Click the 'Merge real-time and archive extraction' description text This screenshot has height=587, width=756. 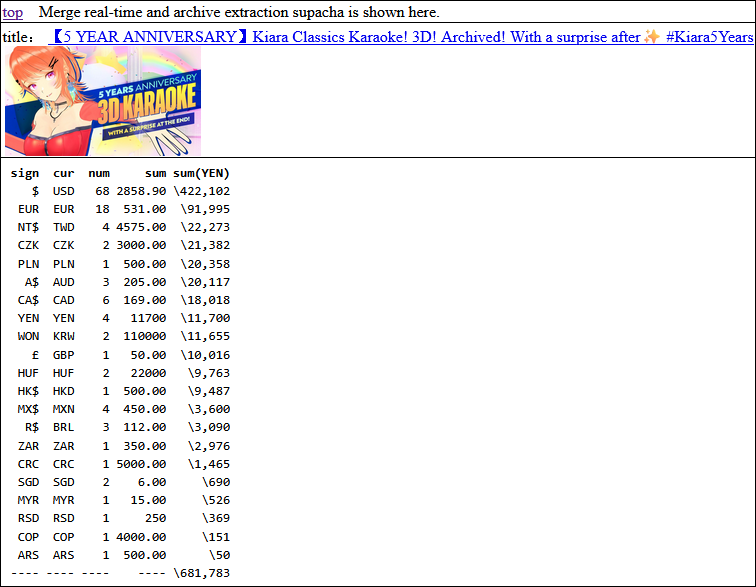(x=239, y=12)
